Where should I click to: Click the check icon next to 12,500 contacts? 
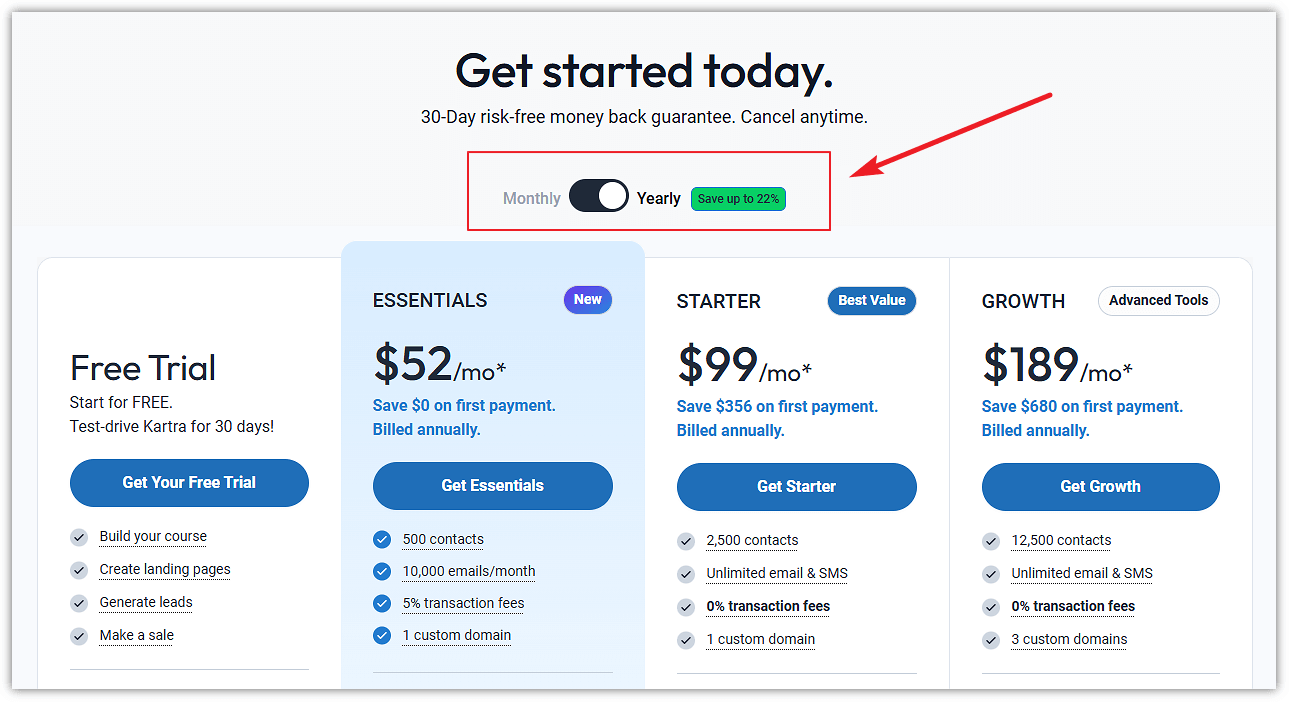(991, 541)
